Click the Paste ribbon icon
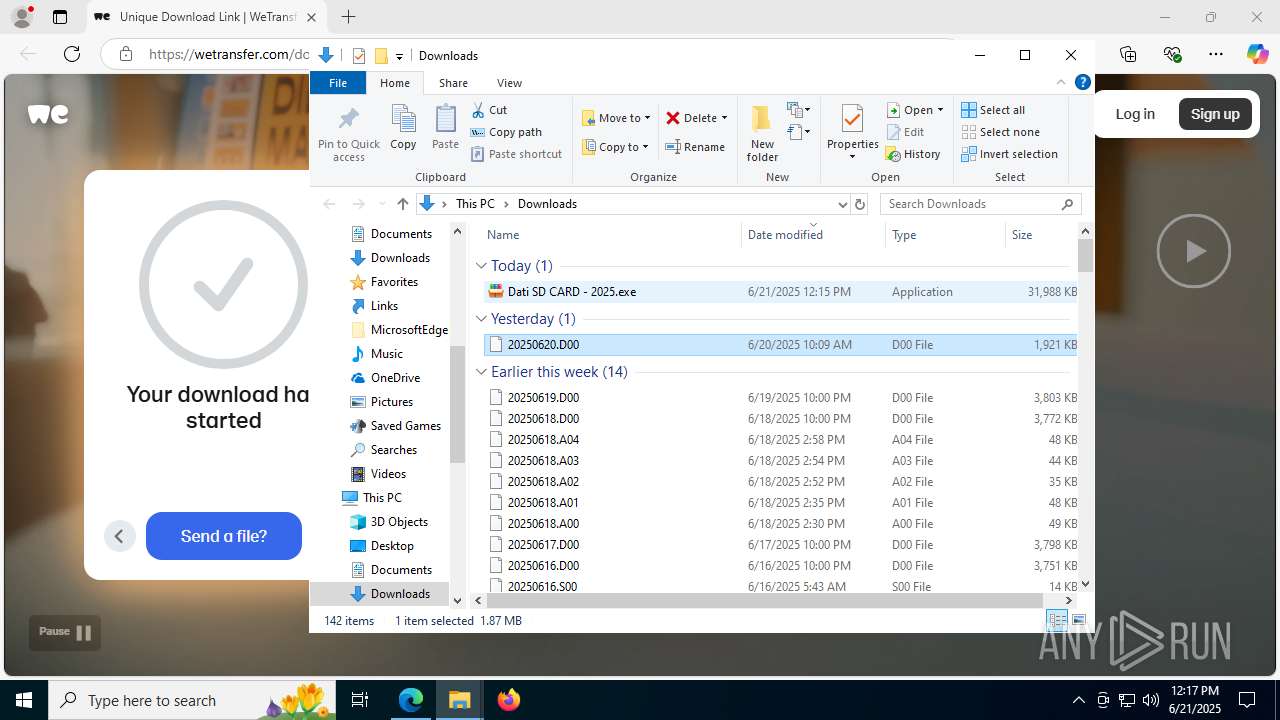 [x=445, y=127]
